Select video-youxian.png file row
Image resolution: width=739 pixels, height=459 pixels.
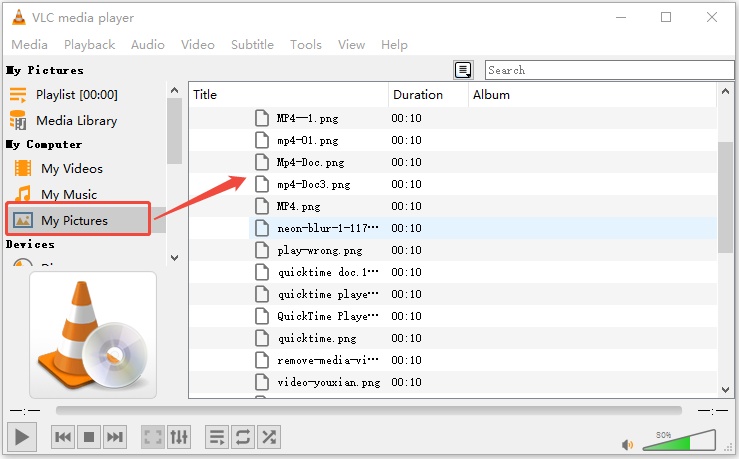coord(453,382)
